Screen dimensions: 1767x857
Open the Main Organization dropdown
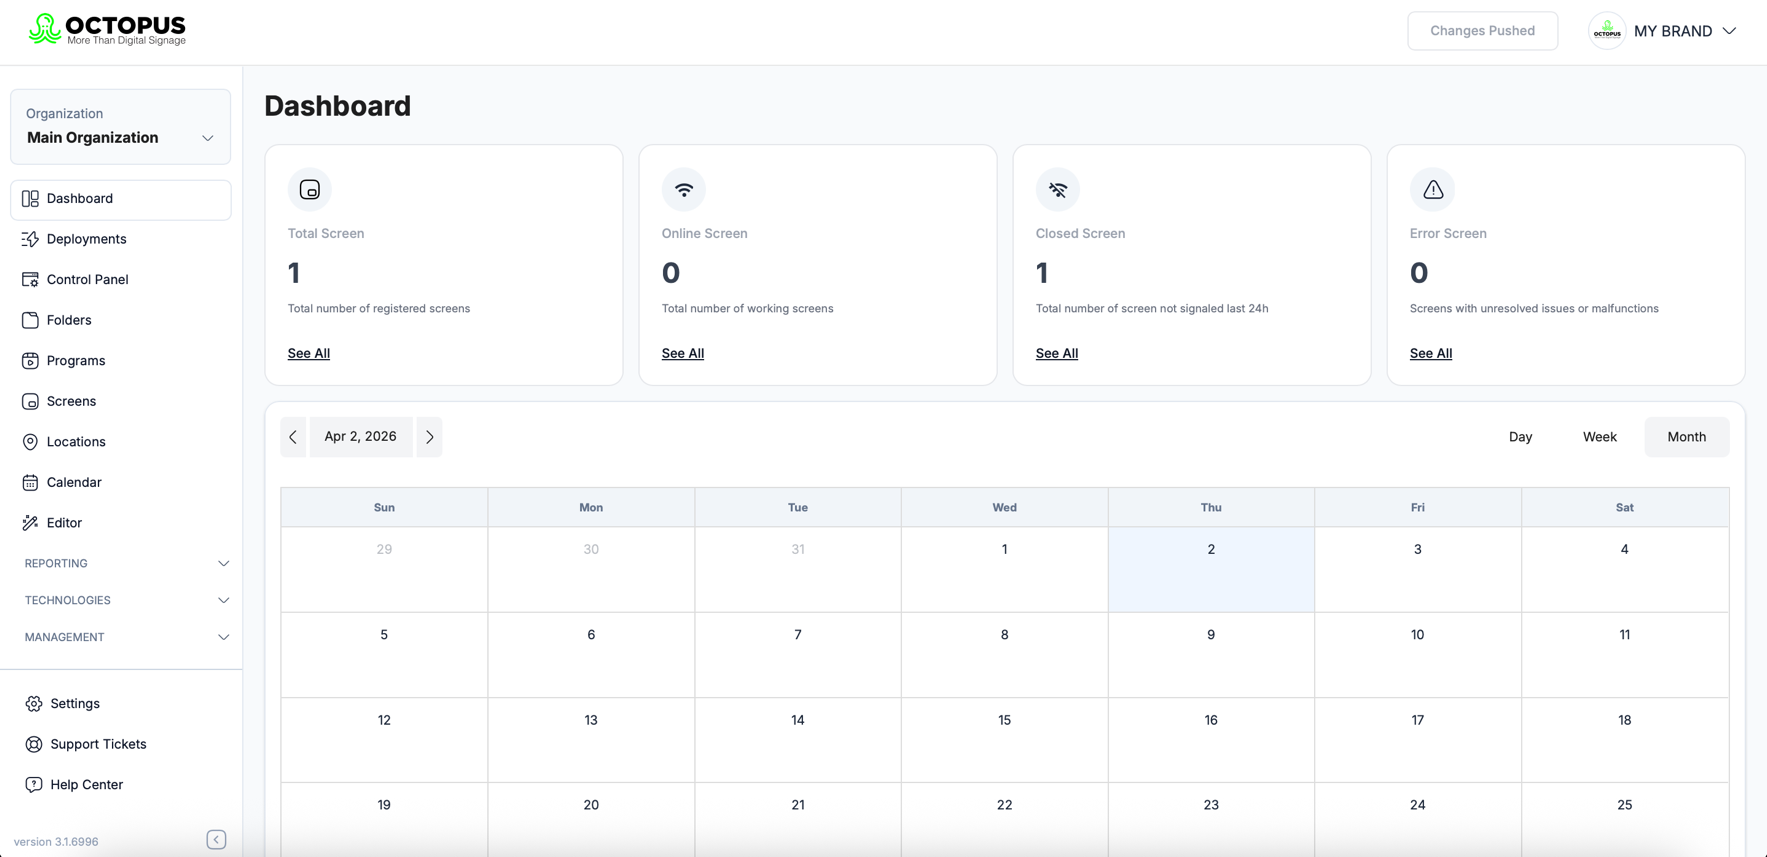coord(120,127)
